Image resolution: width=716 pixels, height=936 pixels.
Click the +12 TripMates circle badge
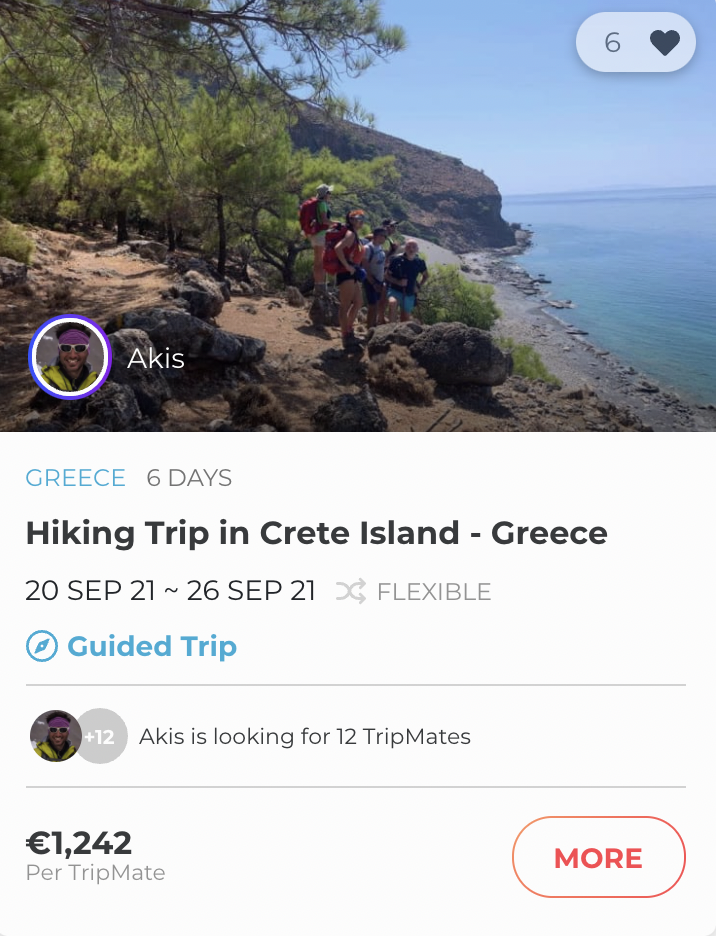[x=101, y=737]
